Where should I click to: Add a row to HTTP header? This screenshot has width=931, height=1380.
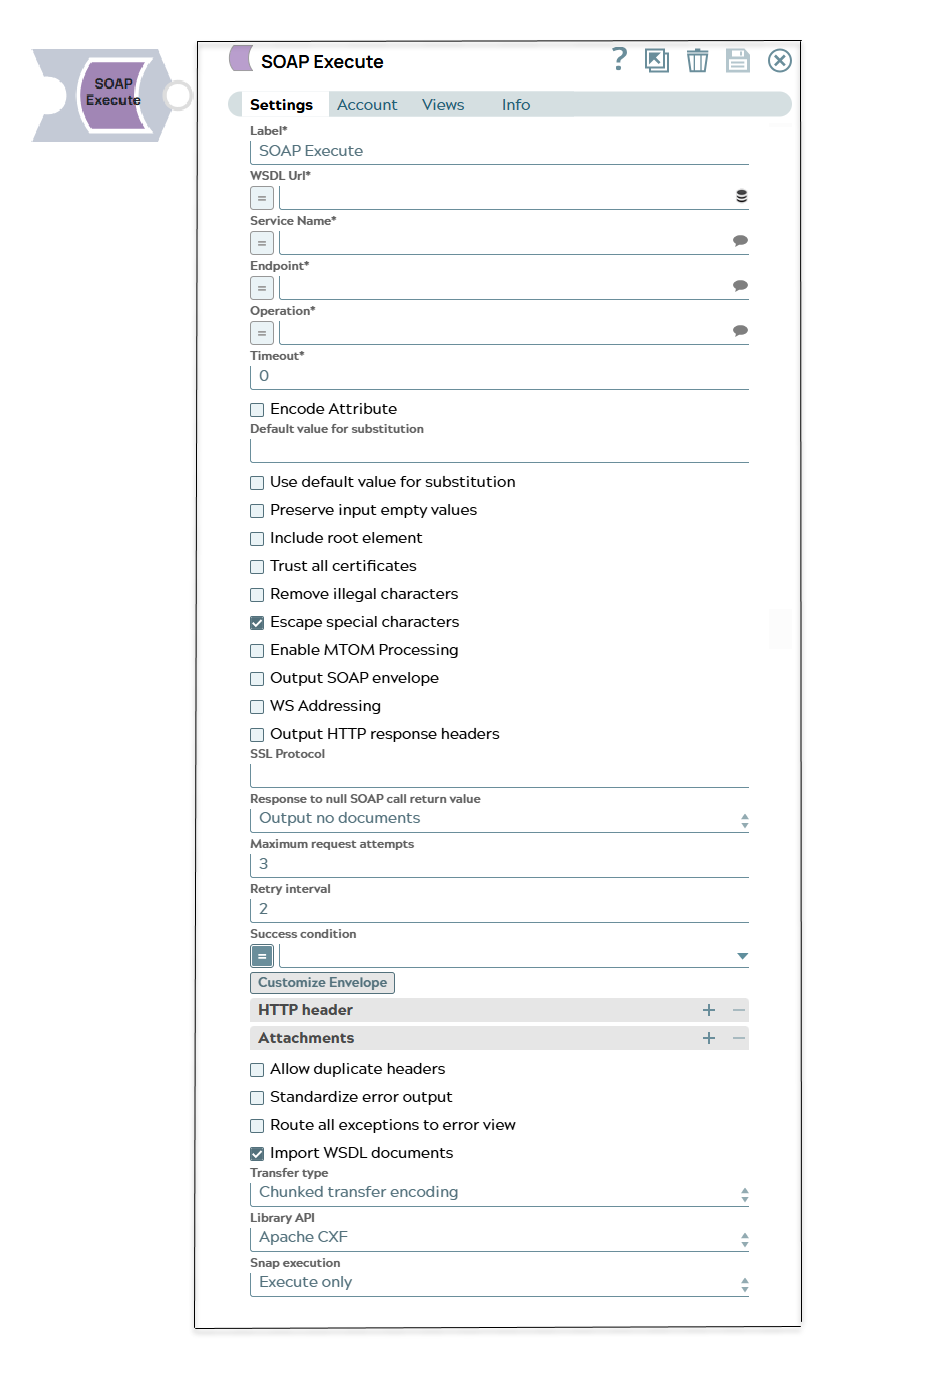pyautogui.click(x=709, y=1010)
